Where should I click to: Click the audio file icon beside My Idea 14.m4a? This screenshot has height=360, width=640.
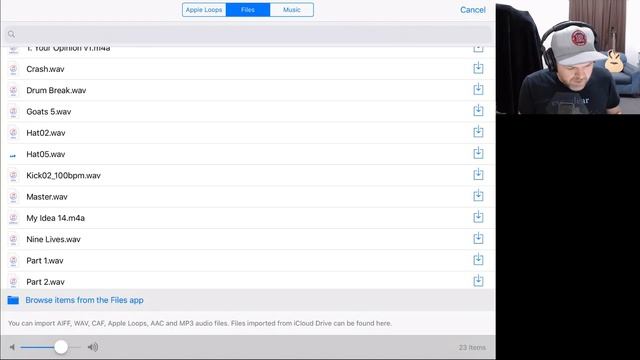coord(13,218)
